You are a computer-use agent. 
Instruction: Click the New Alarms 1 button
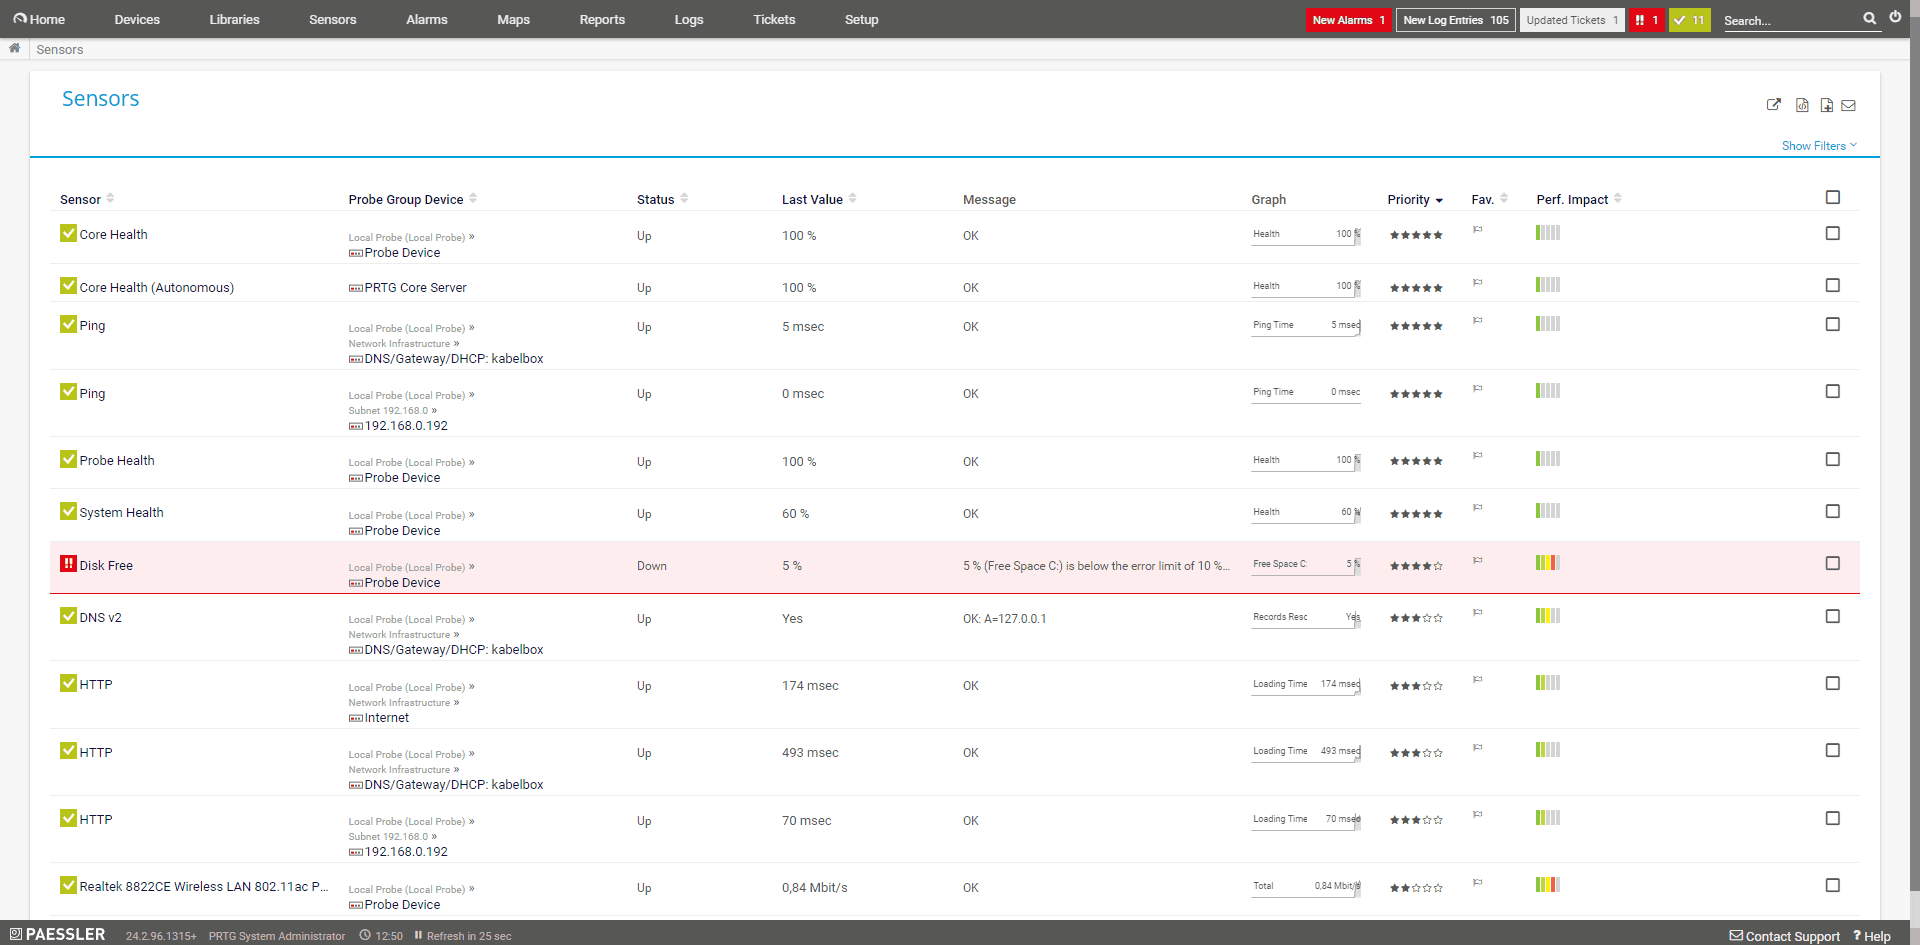point(1348,20)
